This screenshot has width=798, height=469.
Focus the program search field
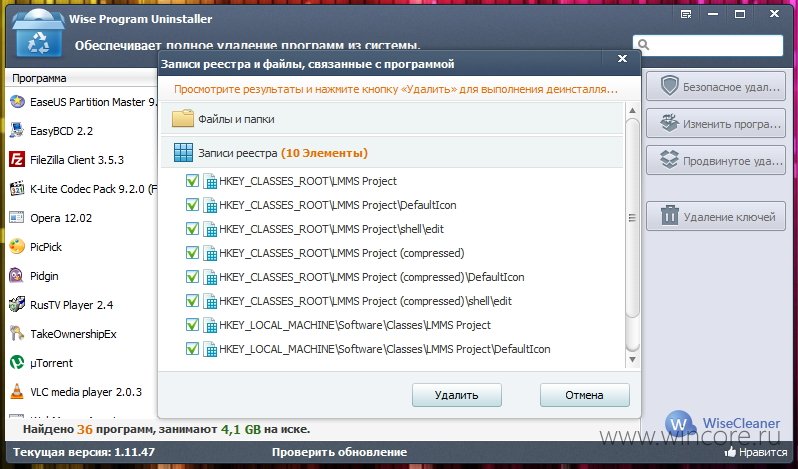pos(707,45)
